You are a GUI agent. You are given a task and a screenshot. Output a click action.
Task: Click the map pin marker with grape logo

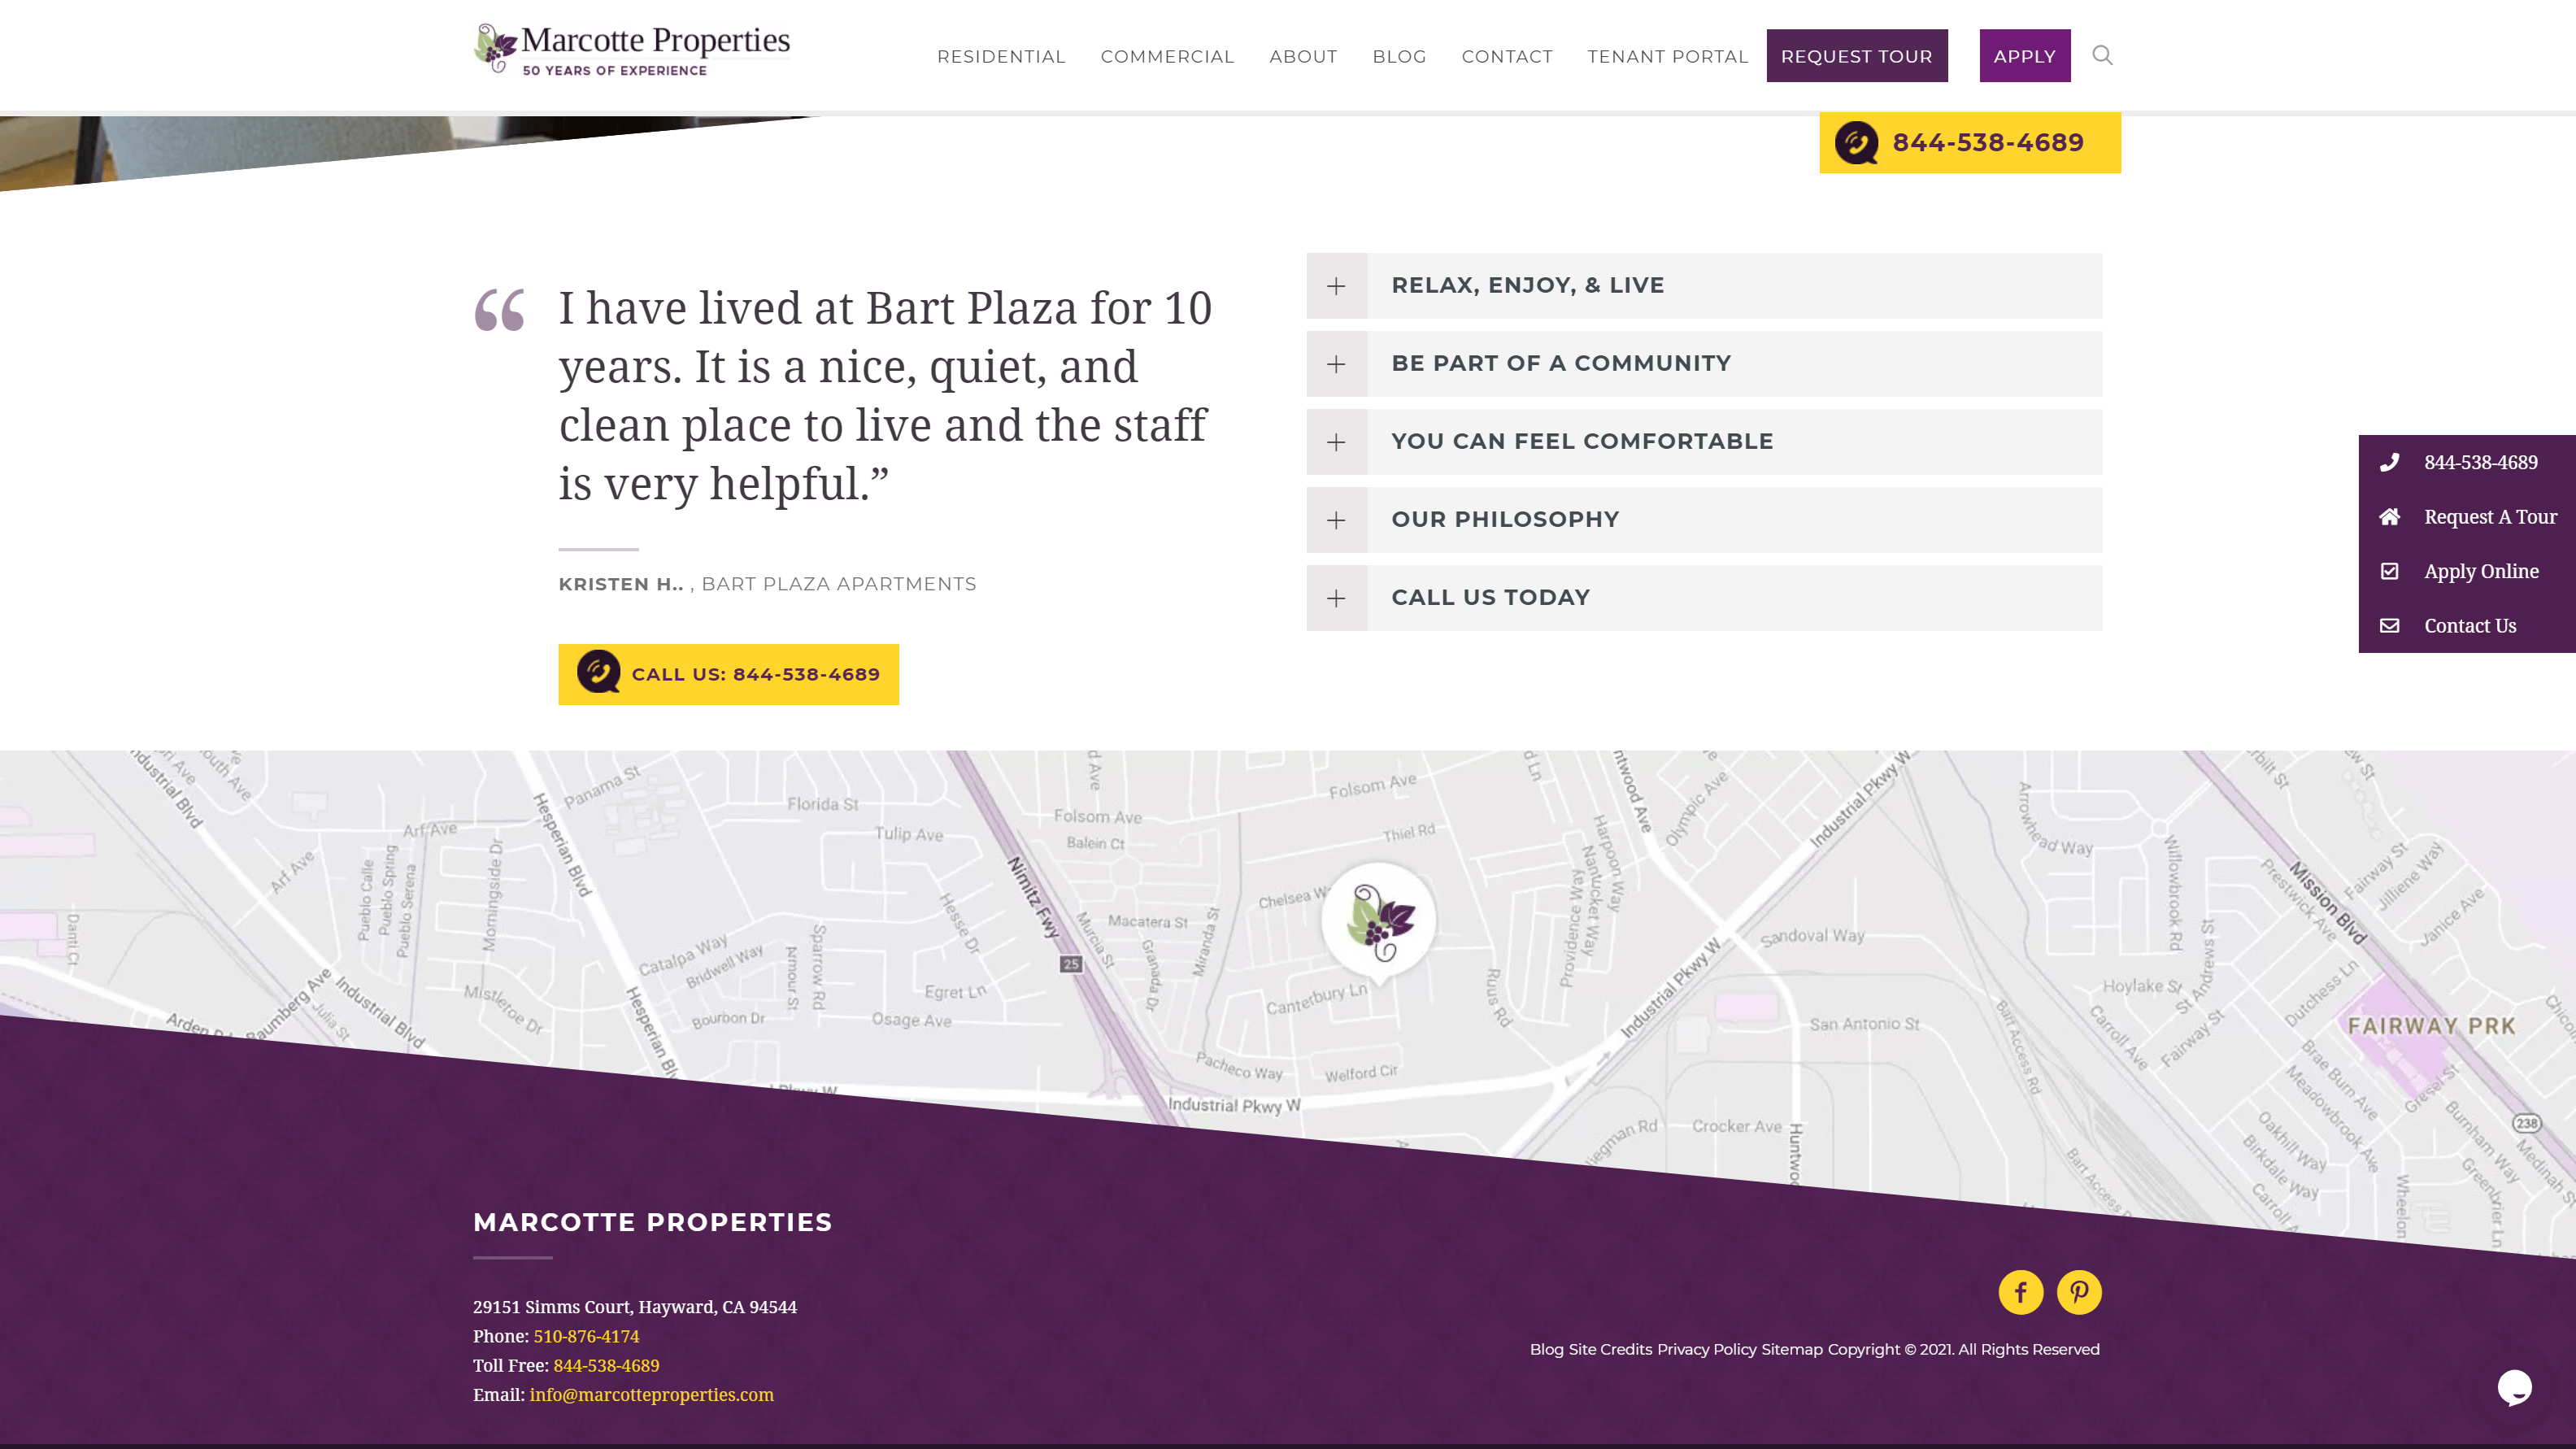tap(1379, 924)
